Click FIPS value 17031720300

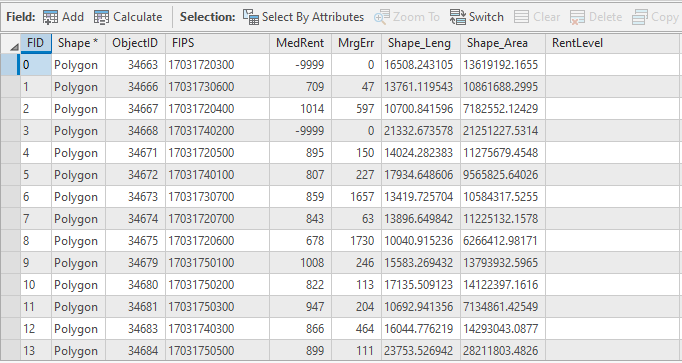(201, 65)
